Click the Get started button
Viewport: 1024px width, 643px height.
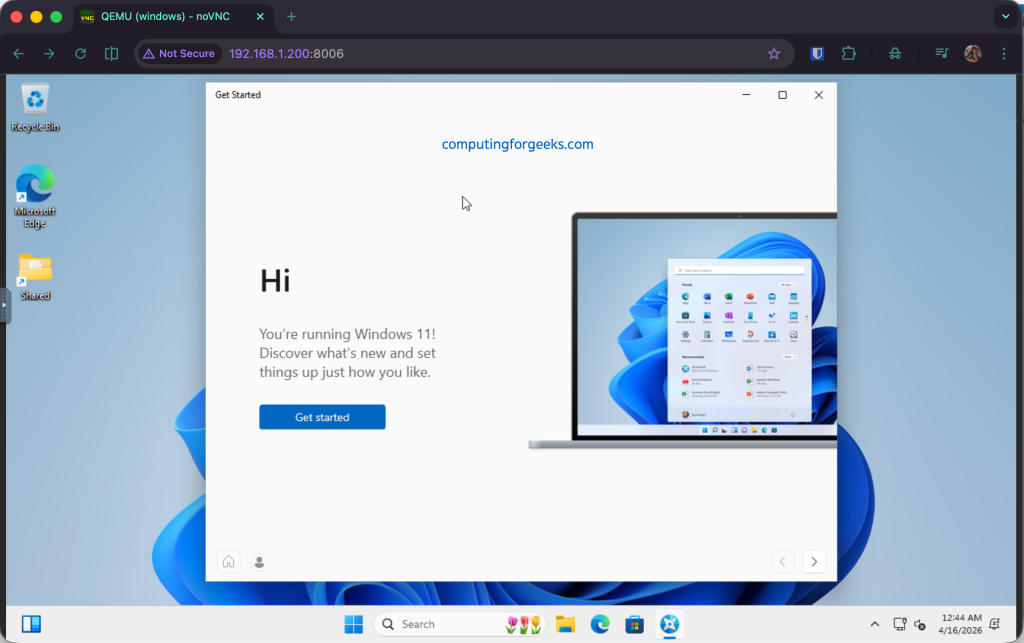(322, 417)
